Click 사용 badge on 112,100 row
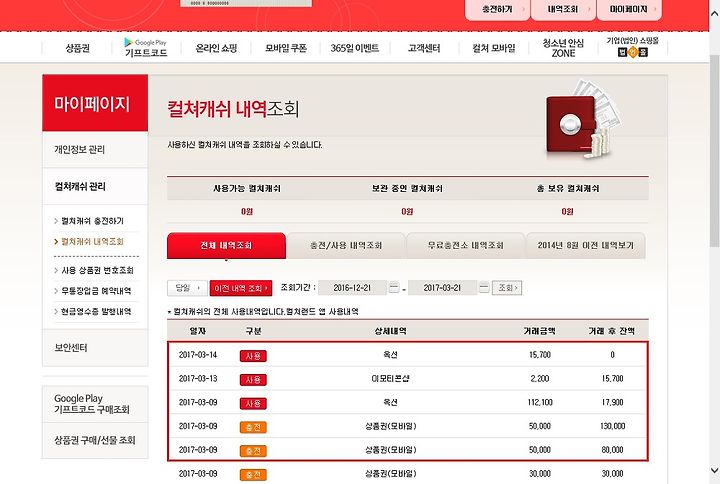720x484 pixels. coord(253,404)
